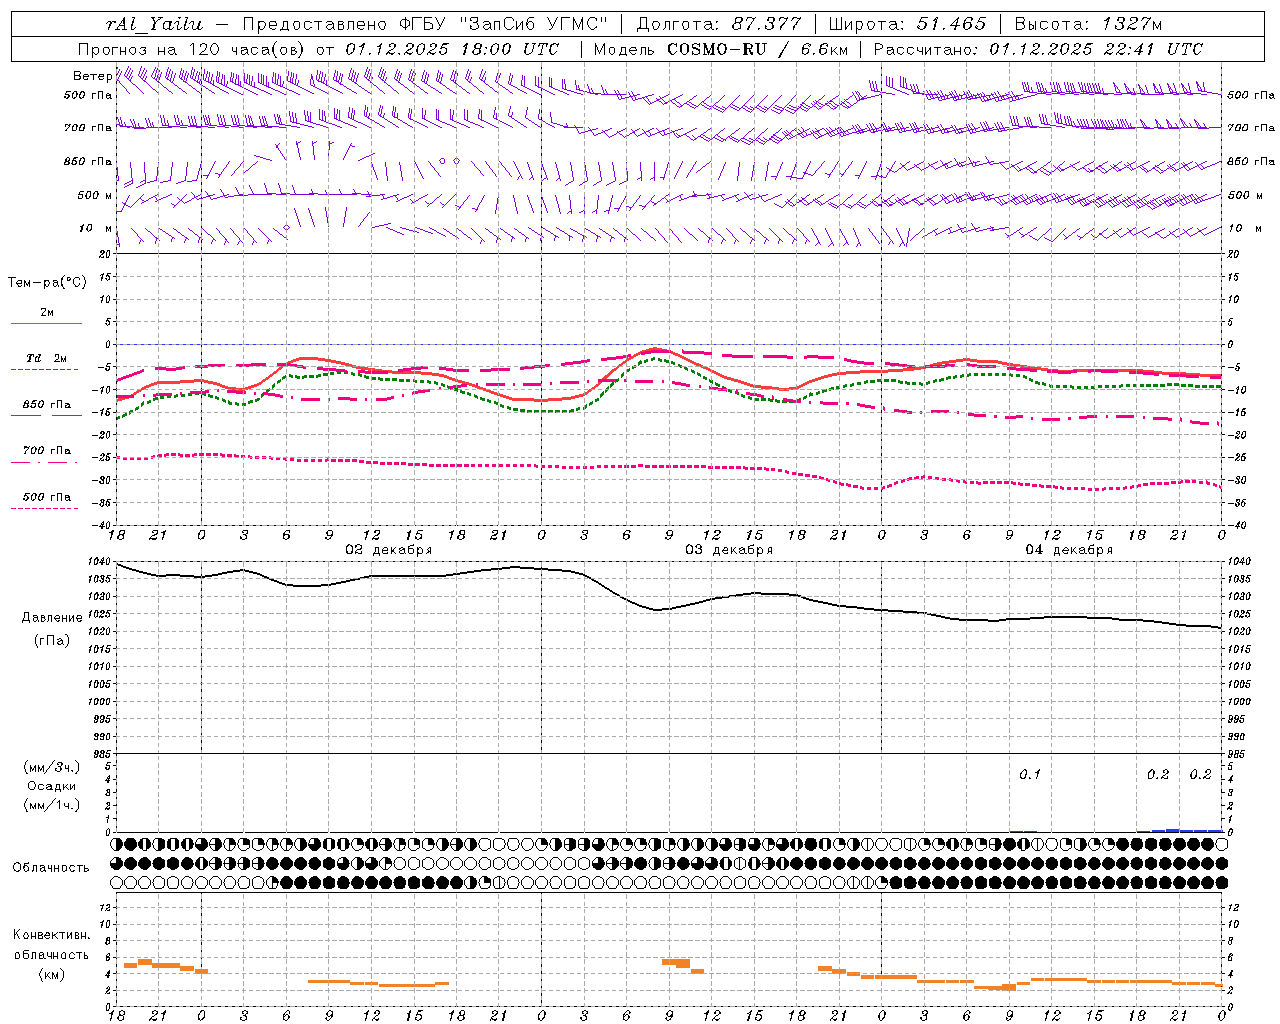Click the model label COSMO-RU / 6.6км
1280x1024 pixels.
coord(758,49)
